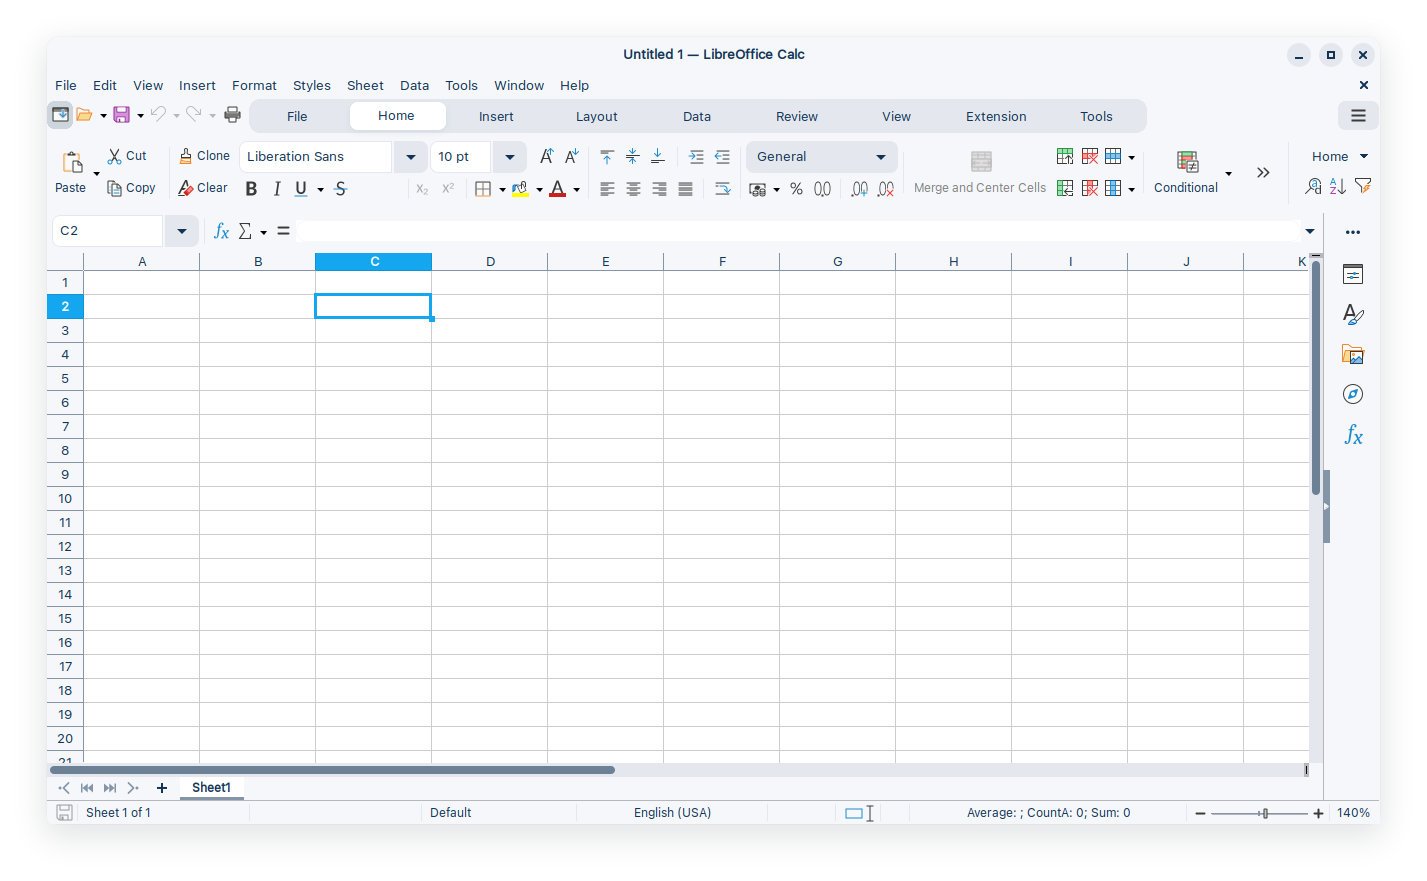Toggle Strikethrough formatting
Image resolution: width=1427 pixels, height=881 pixels.
(x=340, y=189)
